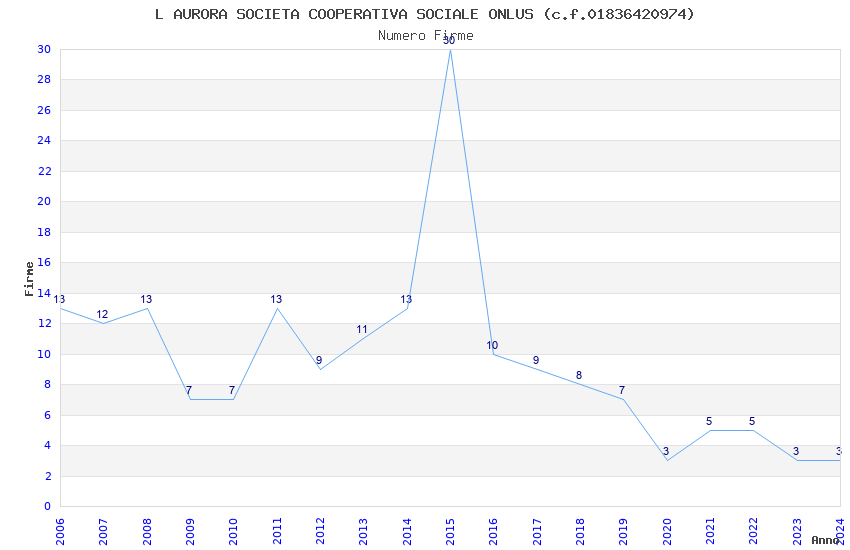The width and height of the screenshot is (850, 550).
Task: Click x-axis year label 2012
Action: click(320, 532)
